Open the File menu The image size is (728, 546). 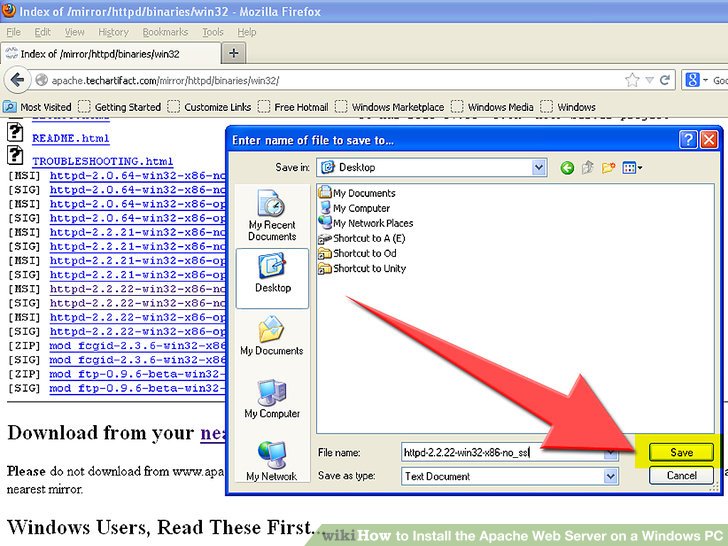(x=13, y=32)
